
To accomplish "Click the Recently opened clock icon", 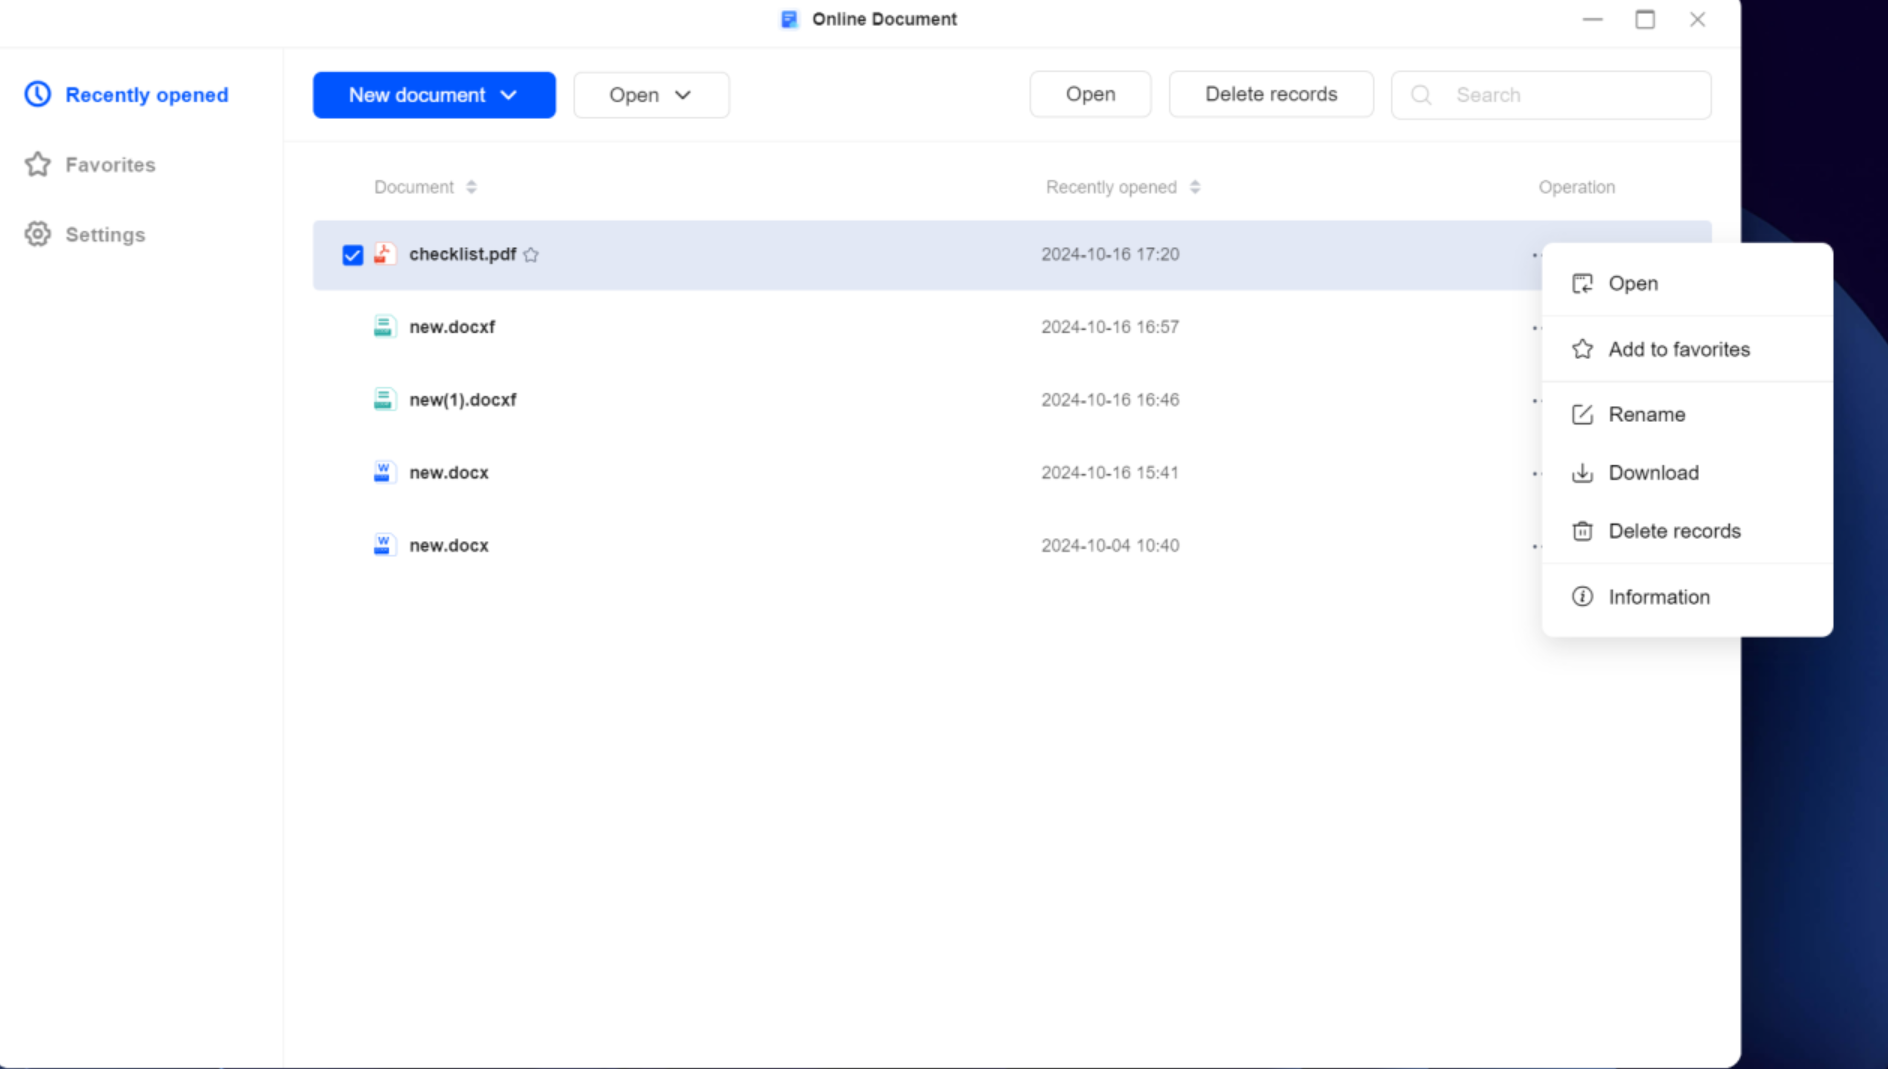I will click(x=37, y=94).
